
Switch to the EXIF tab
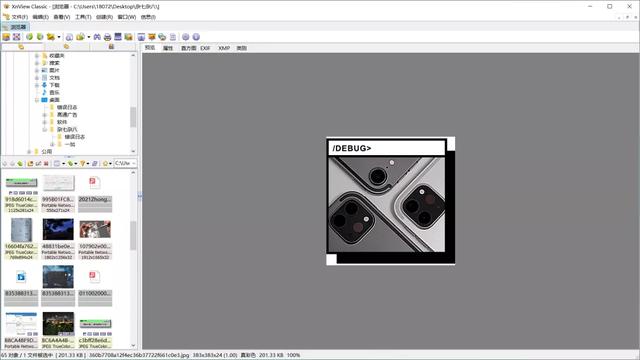click(205, 48)
